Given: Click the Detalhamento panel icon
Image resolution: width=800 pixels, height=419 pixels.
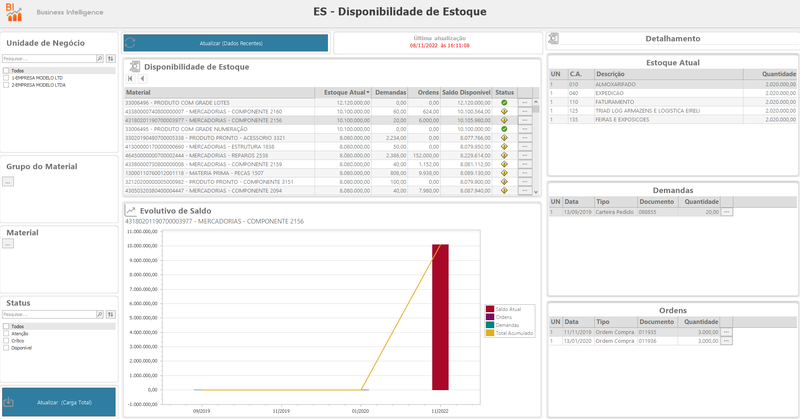Looking at the screenshot, I should pos(554,38).
